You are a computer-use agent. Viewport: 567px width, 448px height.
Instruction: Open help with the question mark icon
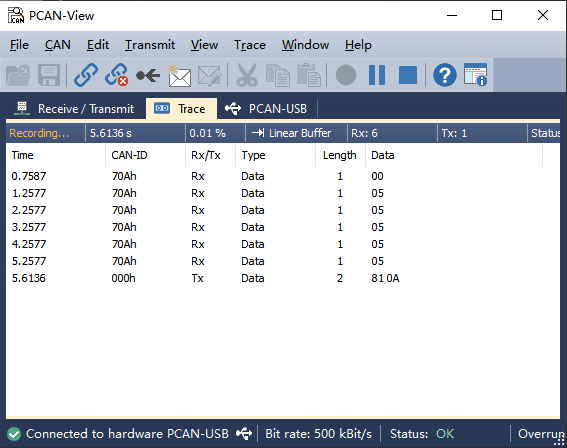(x=444, y=75)
